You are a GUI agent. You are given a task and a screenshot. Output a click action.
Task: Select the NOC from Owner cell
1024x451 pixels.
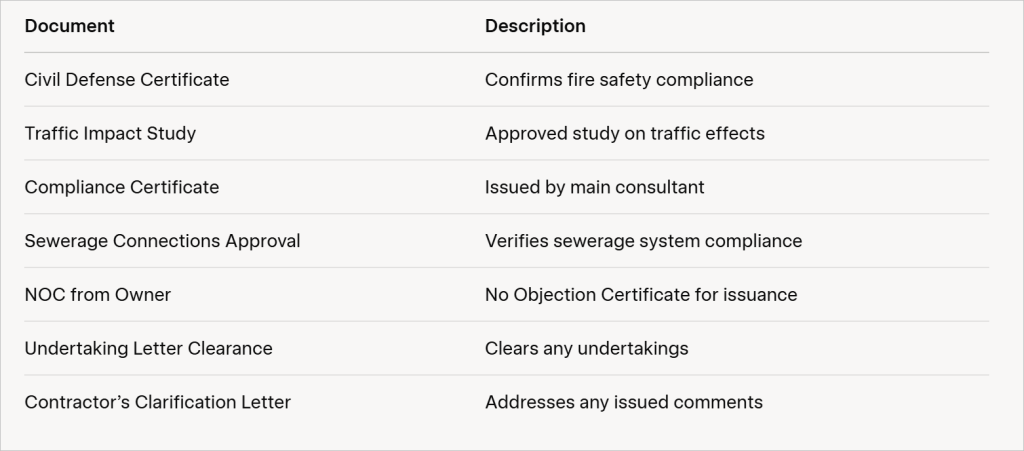(98, 294)
